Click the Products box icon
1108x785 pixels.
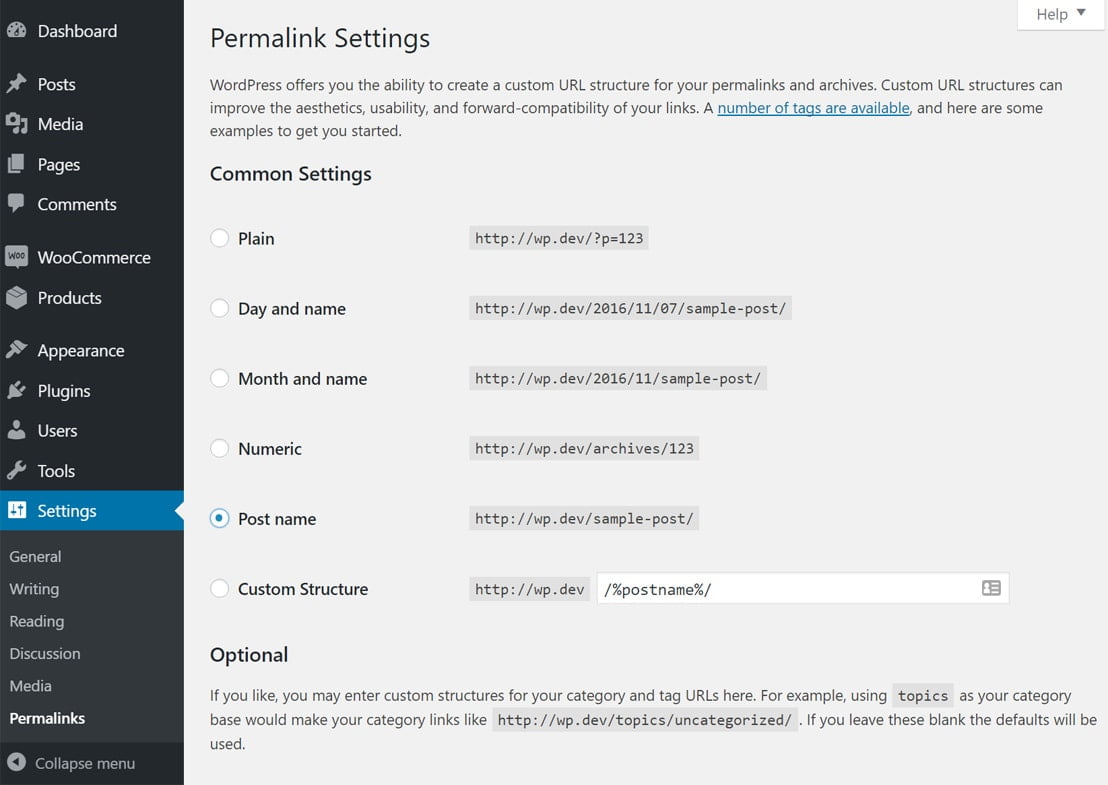[16, 297]
